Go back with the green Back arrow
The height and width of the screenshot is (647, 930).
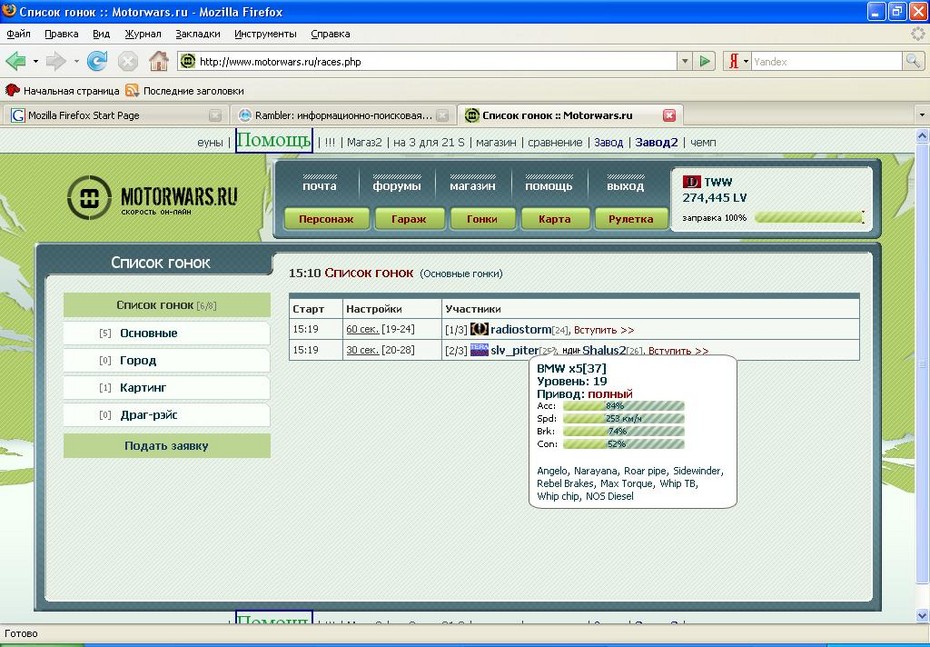(x=15, y=61)
